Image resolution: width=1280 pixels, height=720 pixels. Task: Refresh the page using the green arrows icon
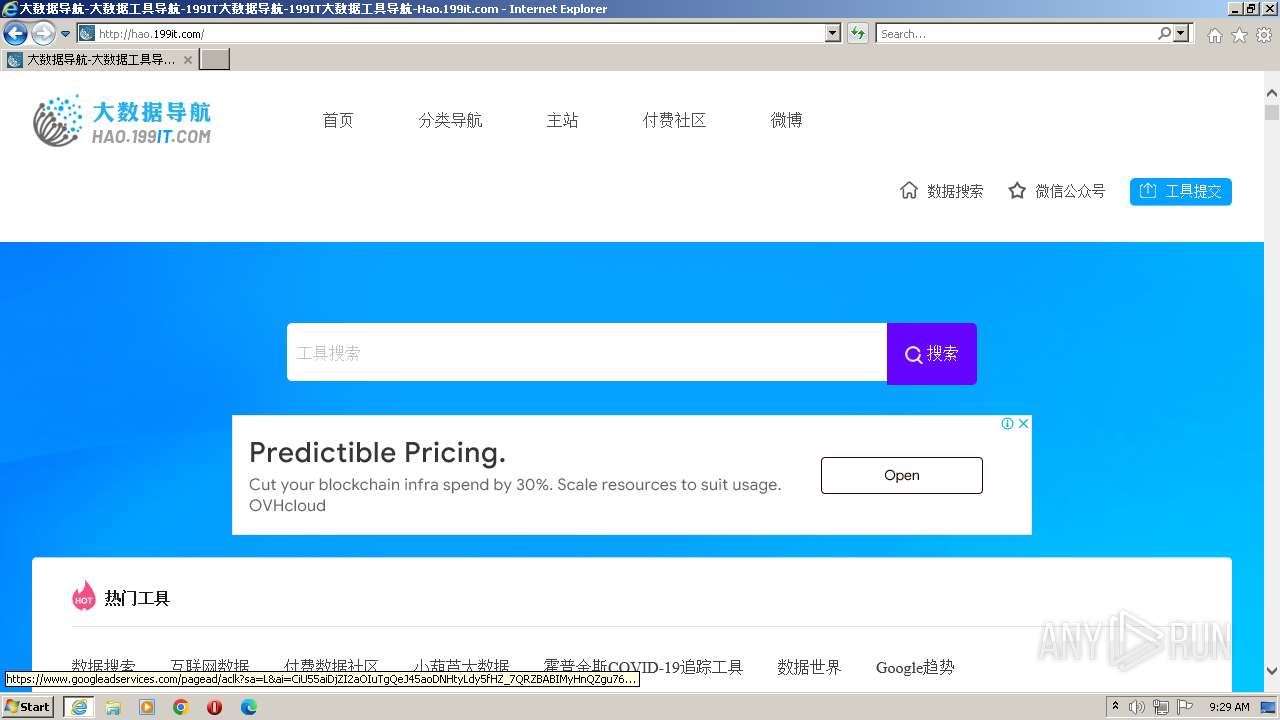coord(857,33)
